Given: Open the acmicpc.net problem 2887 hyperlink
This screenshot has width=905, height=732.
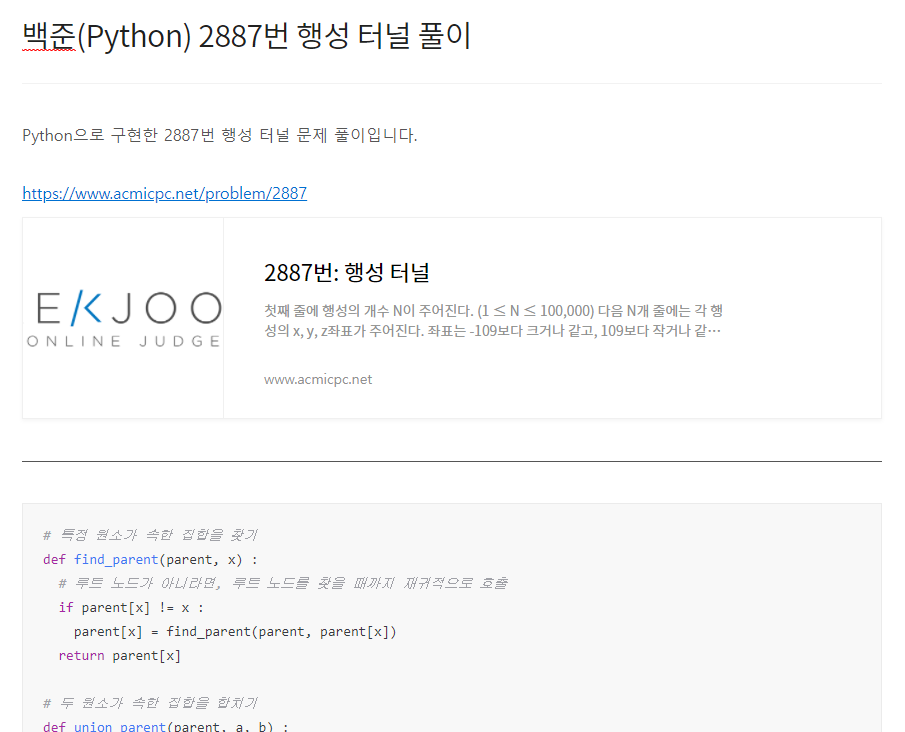Looking at the screenshot, I should [x=164, y=193].
